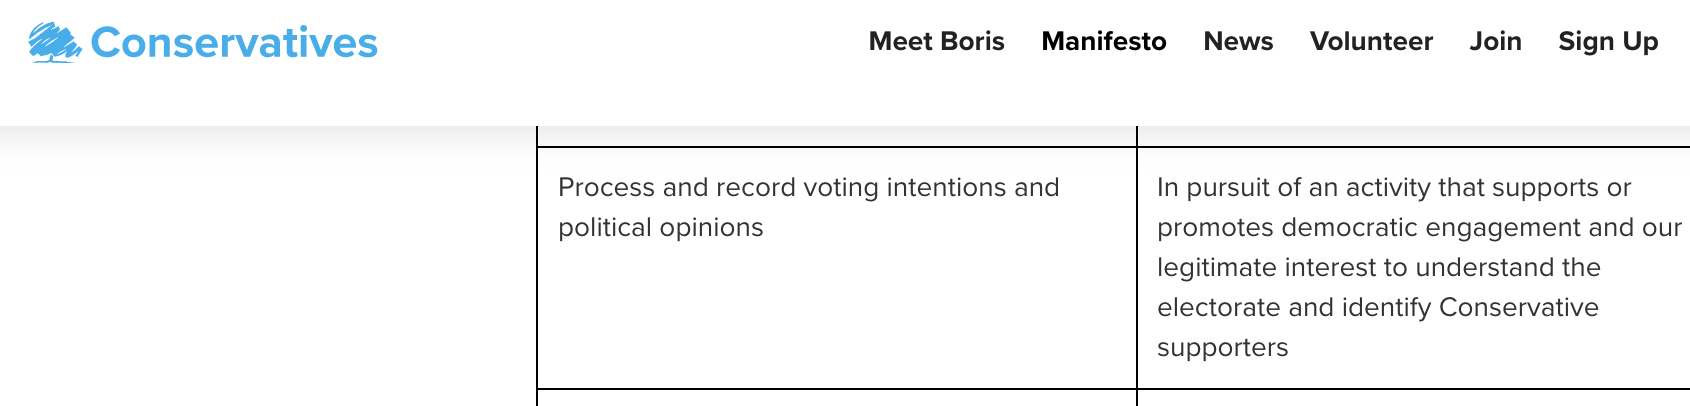
Task: Click the word 'supporters' in the table
Action: click(1222, 347)
